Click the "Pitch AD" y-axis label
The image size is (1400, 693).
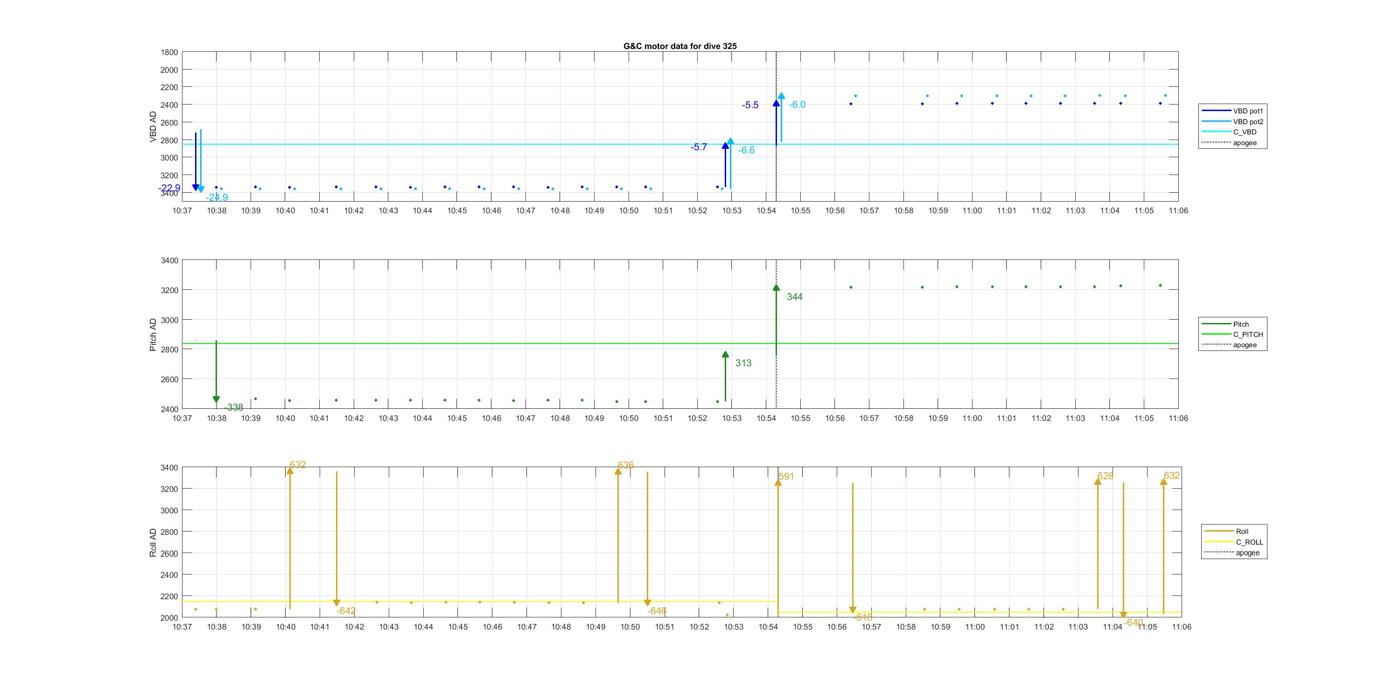tap(154, 334)
